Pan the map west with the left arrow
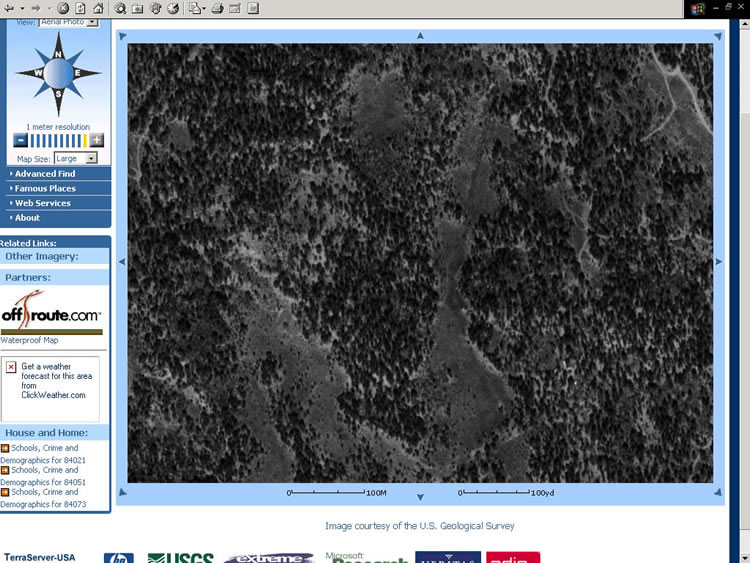 point(122,262)
